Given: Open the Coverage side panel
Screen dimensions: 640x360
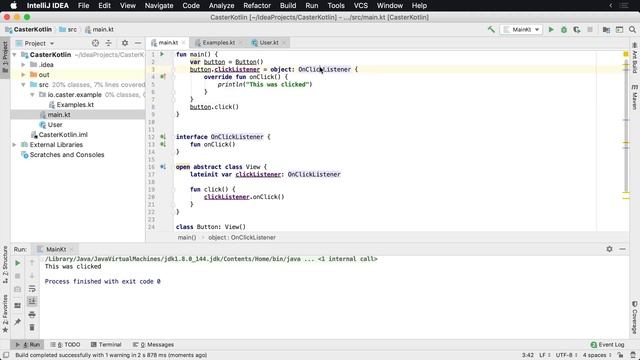Looking at the screenshot, I should pos(635,317).
